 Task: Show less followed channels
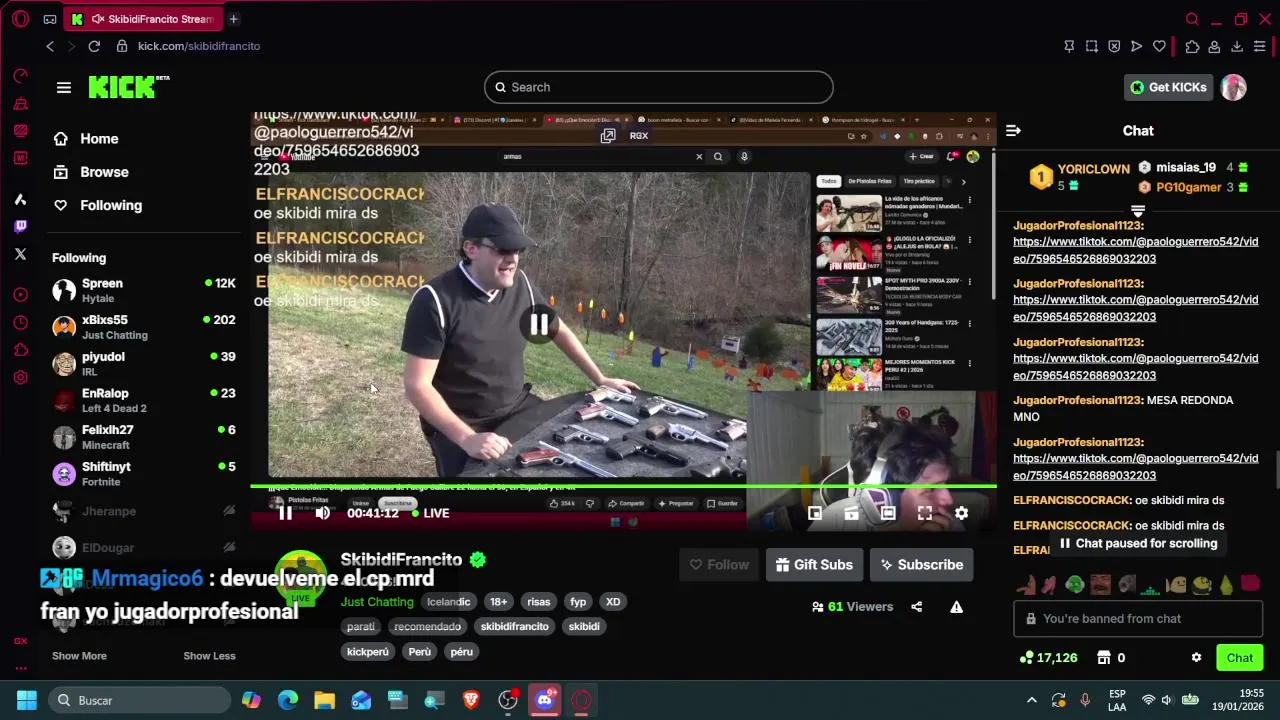point(209,656)
